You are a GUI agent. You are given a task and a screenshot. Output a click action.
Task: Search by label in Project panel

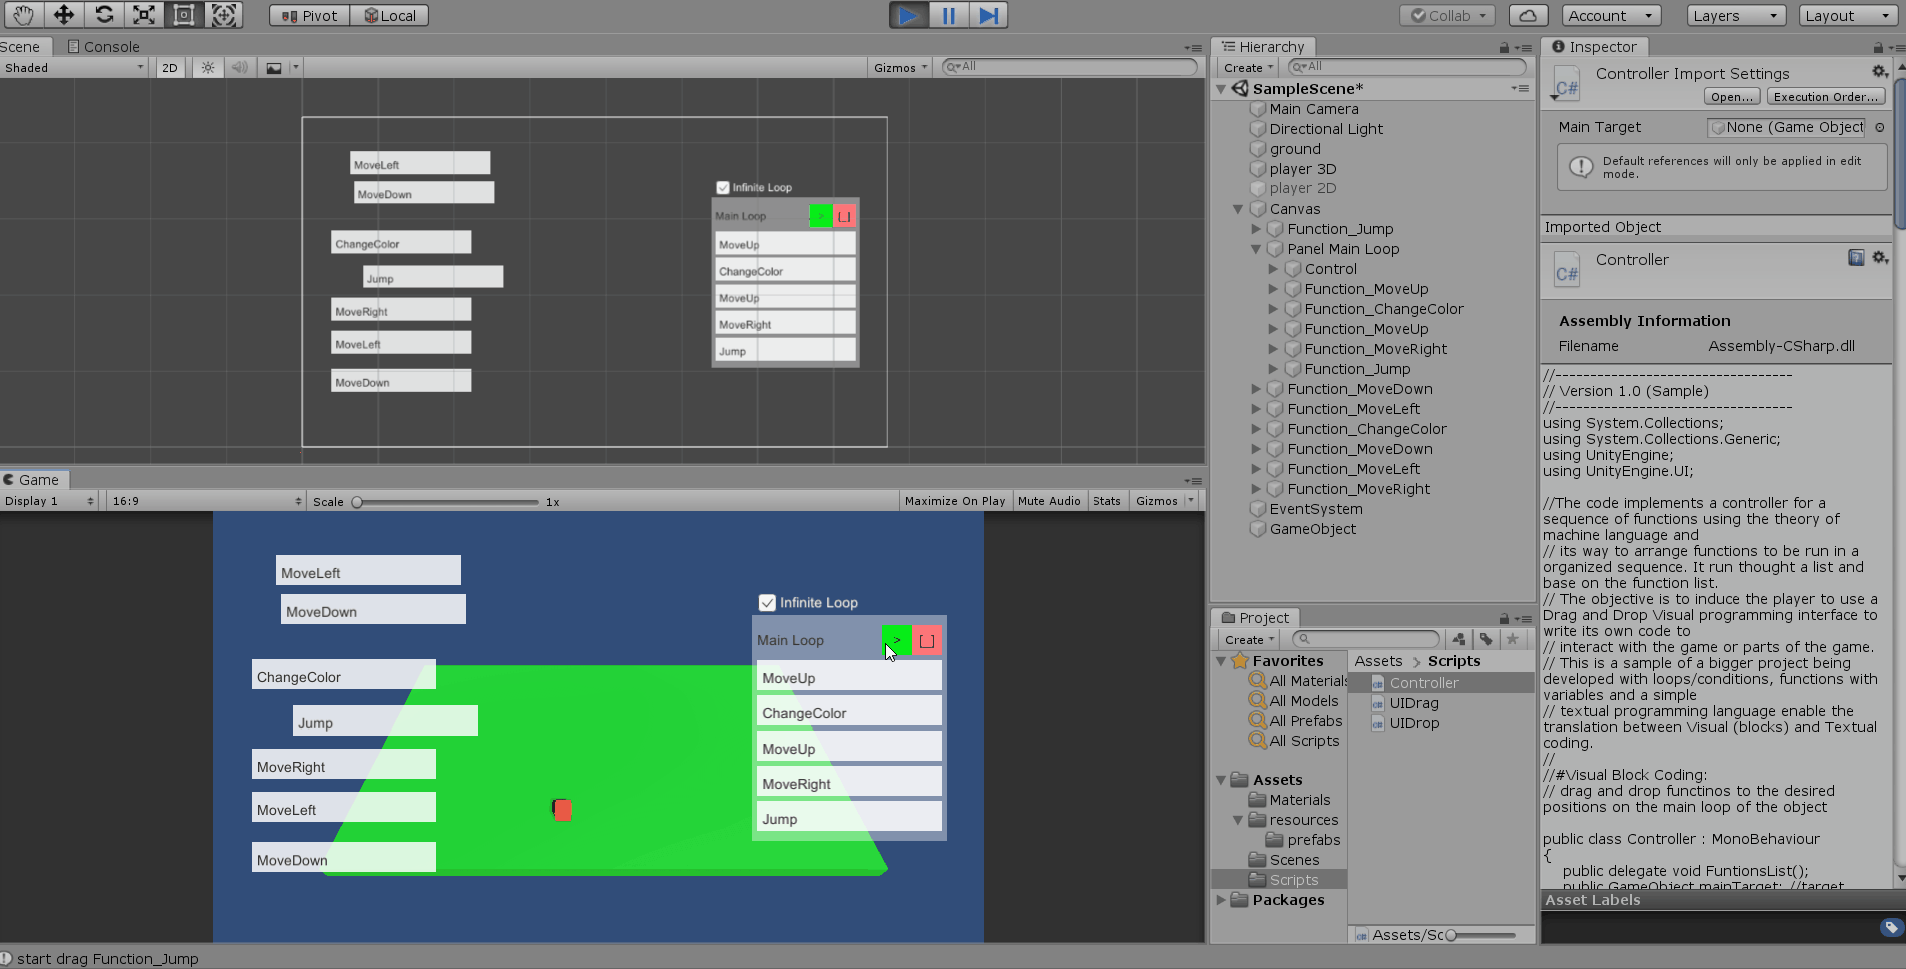[1486, 639]
